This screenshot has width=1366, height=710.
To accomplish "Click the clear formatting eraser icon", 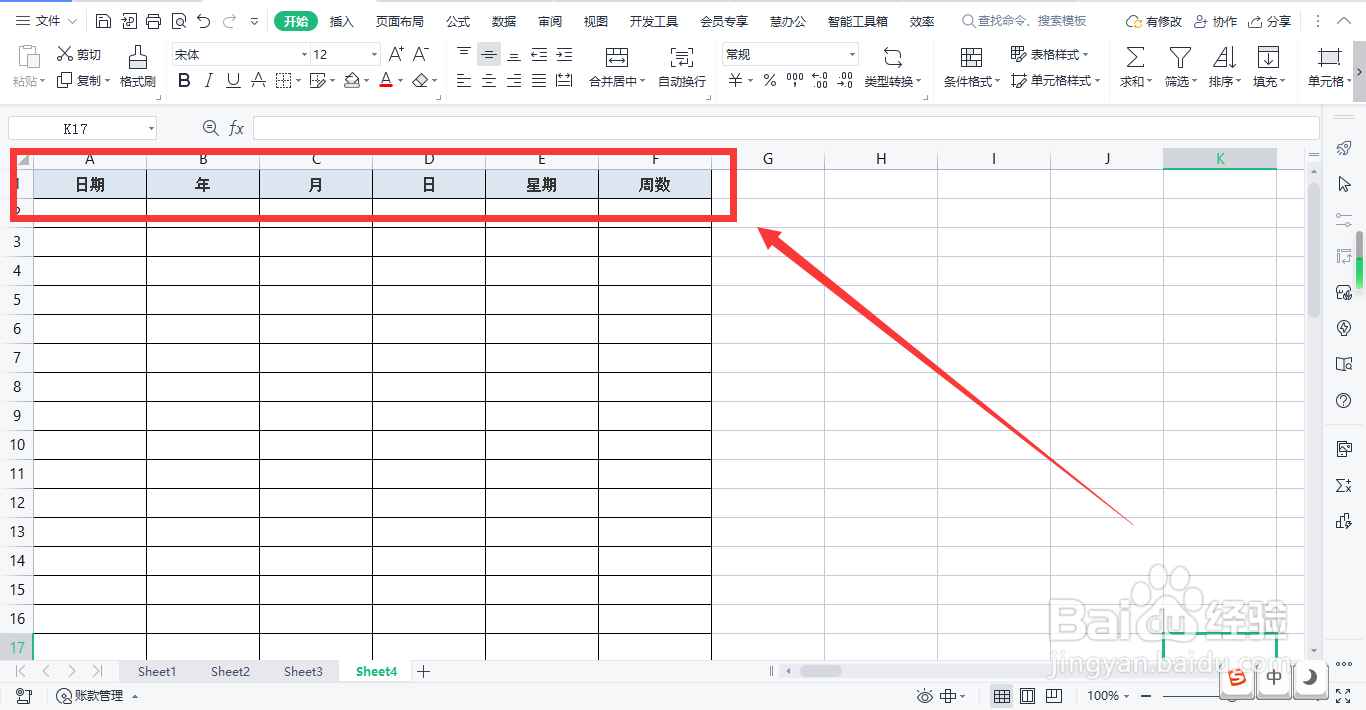I will tap(421, 81).
